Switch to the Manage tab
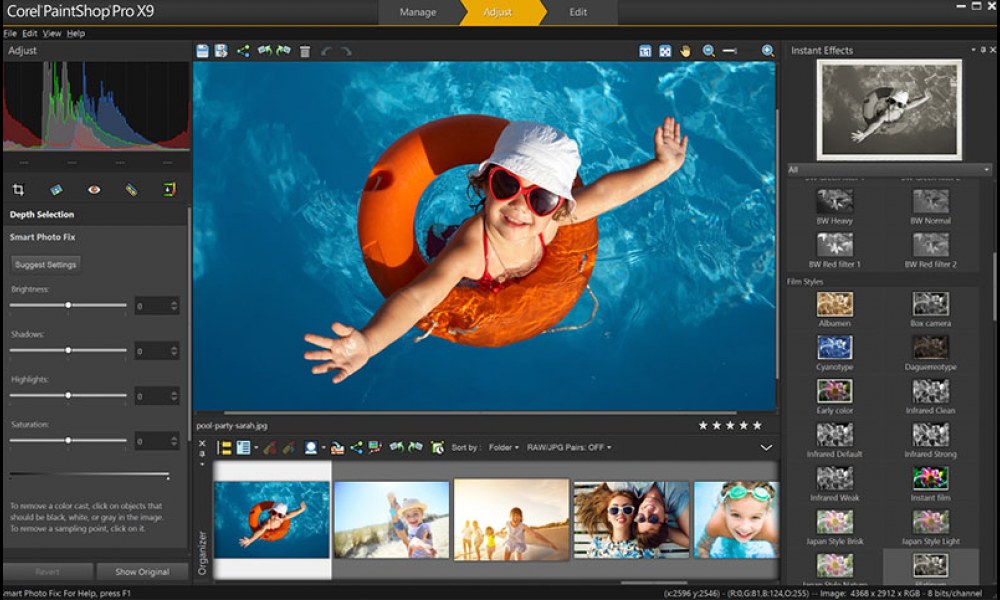Screen dimensions: 1000x600 [418, 12]
